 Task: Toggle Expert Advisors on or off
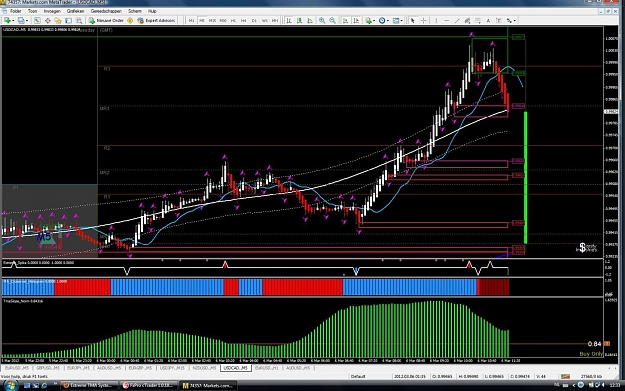156,20
